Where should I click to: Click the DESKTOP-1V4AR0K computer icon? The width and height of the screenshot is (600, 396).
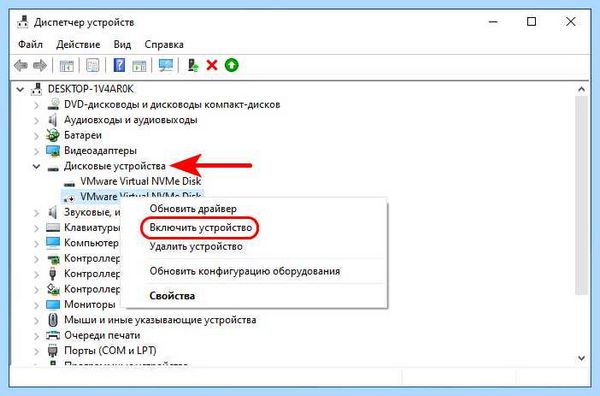pyautogui.click(x=37, y=89)
